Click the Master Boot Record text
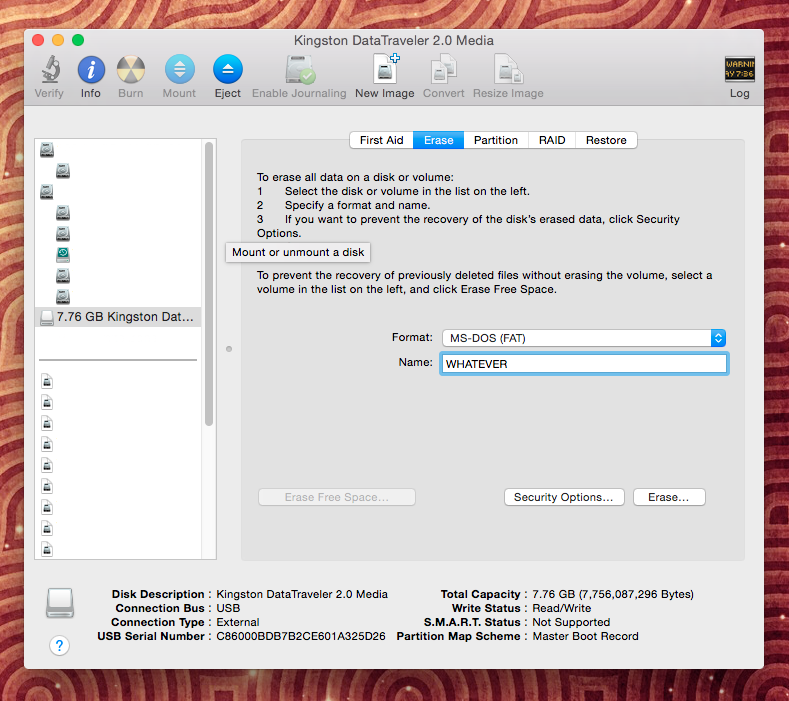 point(585,636)
